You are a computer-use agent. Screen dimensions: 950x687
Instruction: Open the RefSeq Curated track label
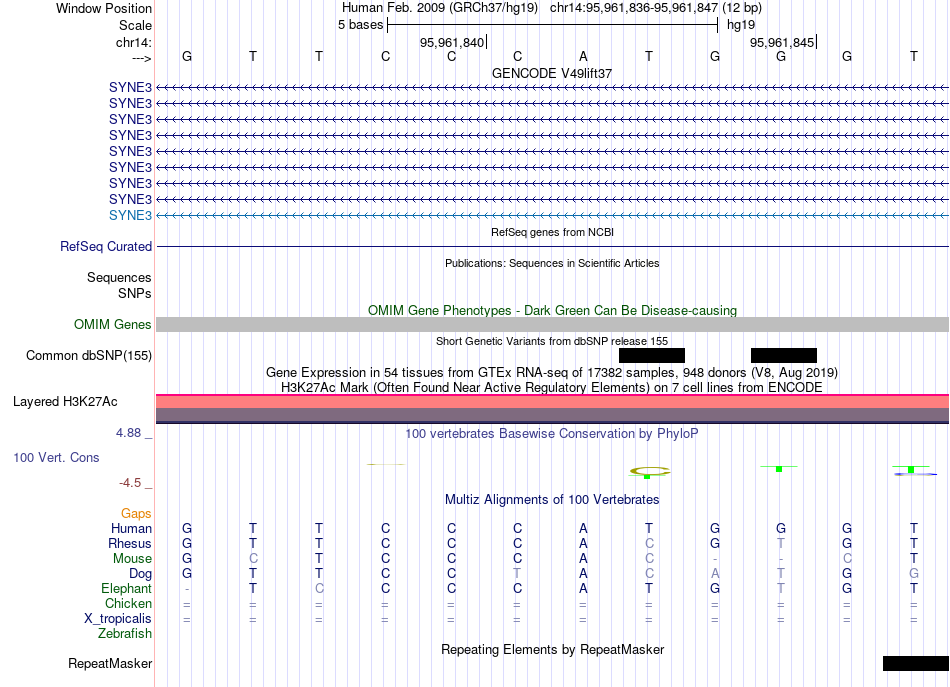(x=106, y=247)
